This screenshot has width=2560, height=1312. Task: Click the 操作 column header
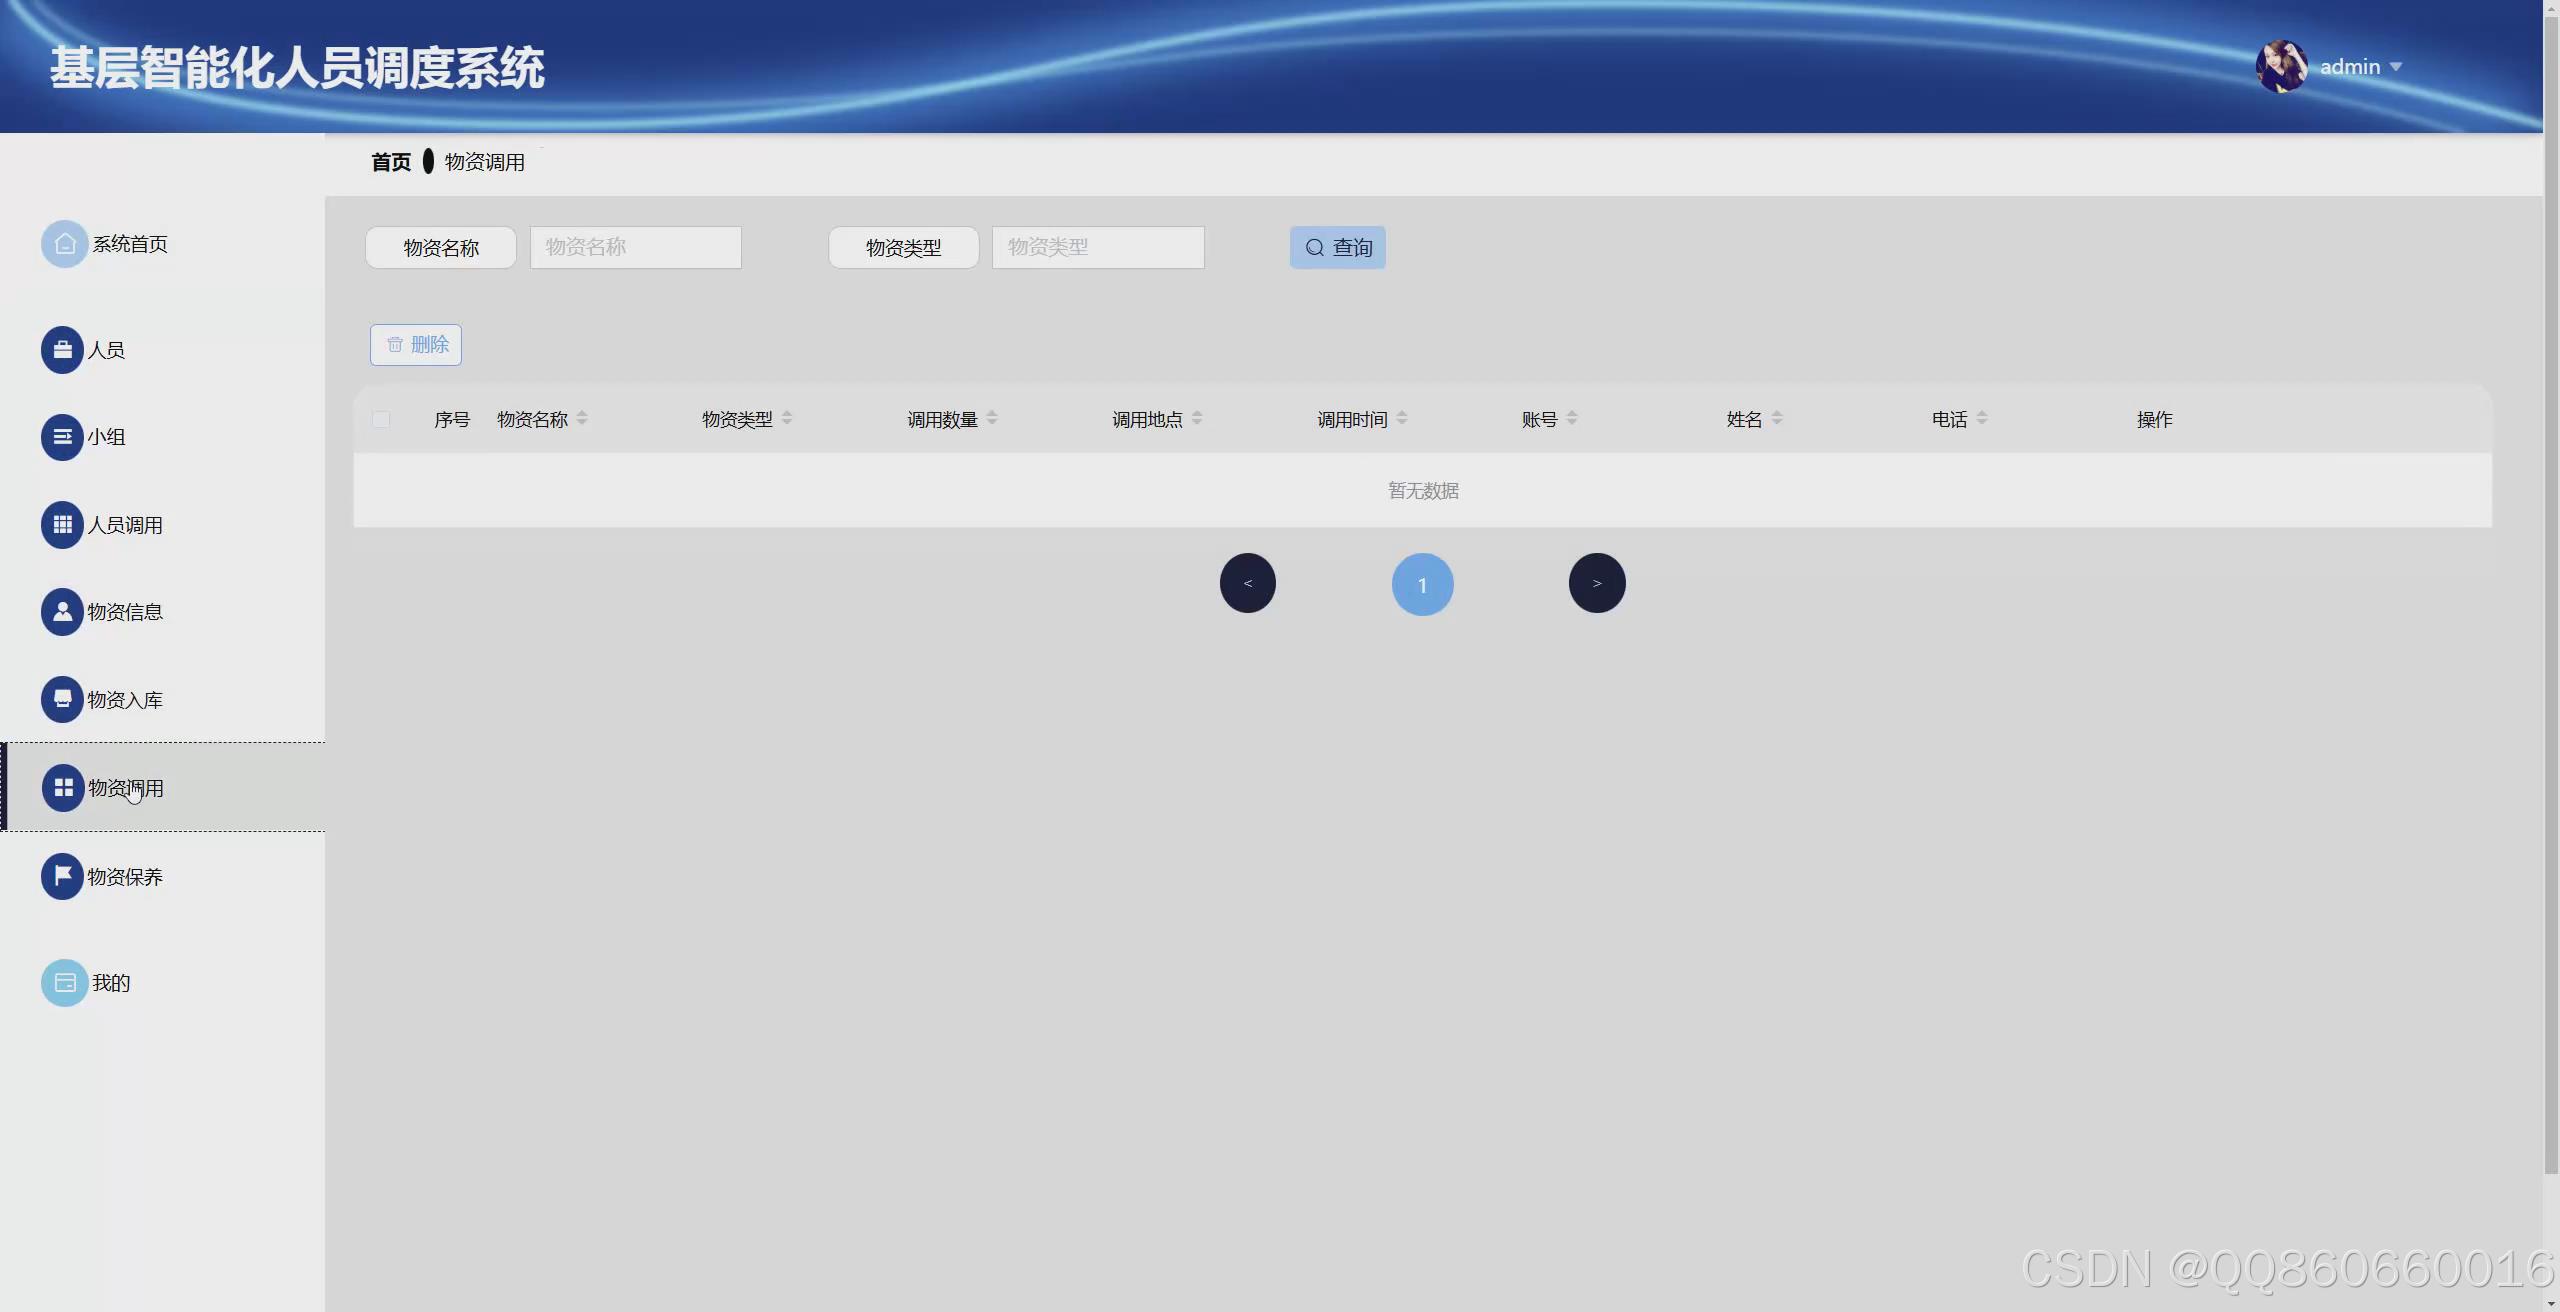tap(2155, 420)
